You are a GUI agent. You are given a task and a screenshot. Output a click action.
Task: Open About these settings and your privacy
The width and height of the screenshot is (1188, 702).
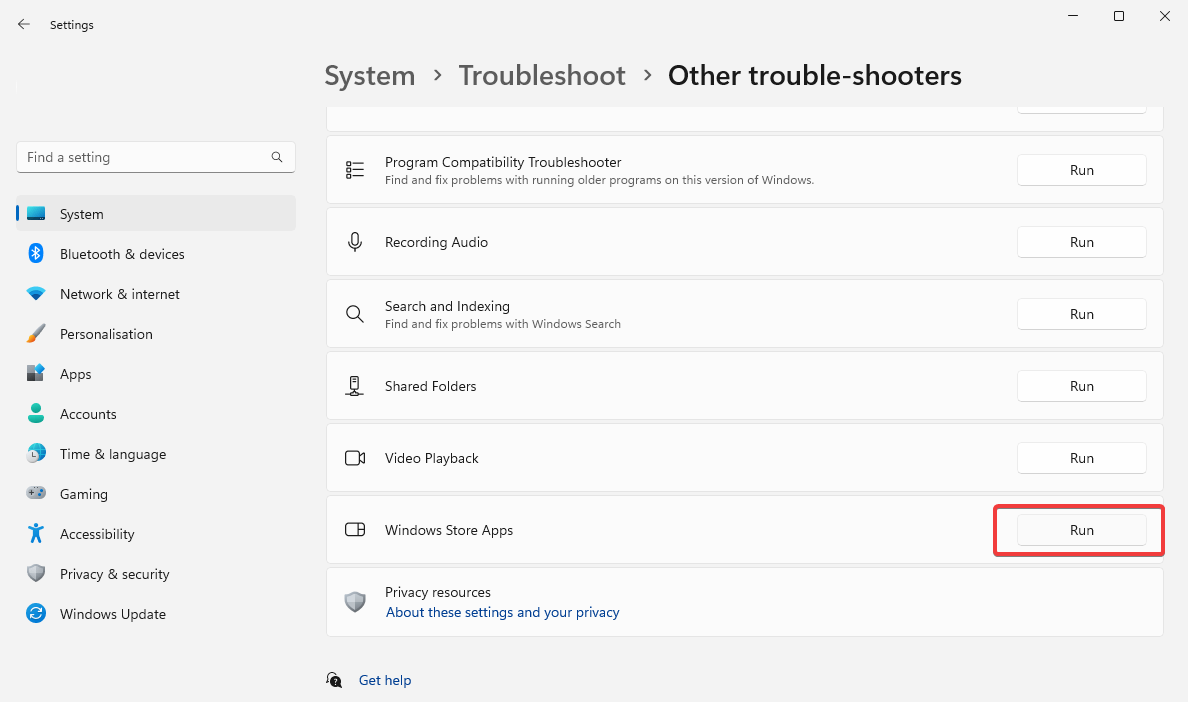pyautogui.click(x=502, y=612)
